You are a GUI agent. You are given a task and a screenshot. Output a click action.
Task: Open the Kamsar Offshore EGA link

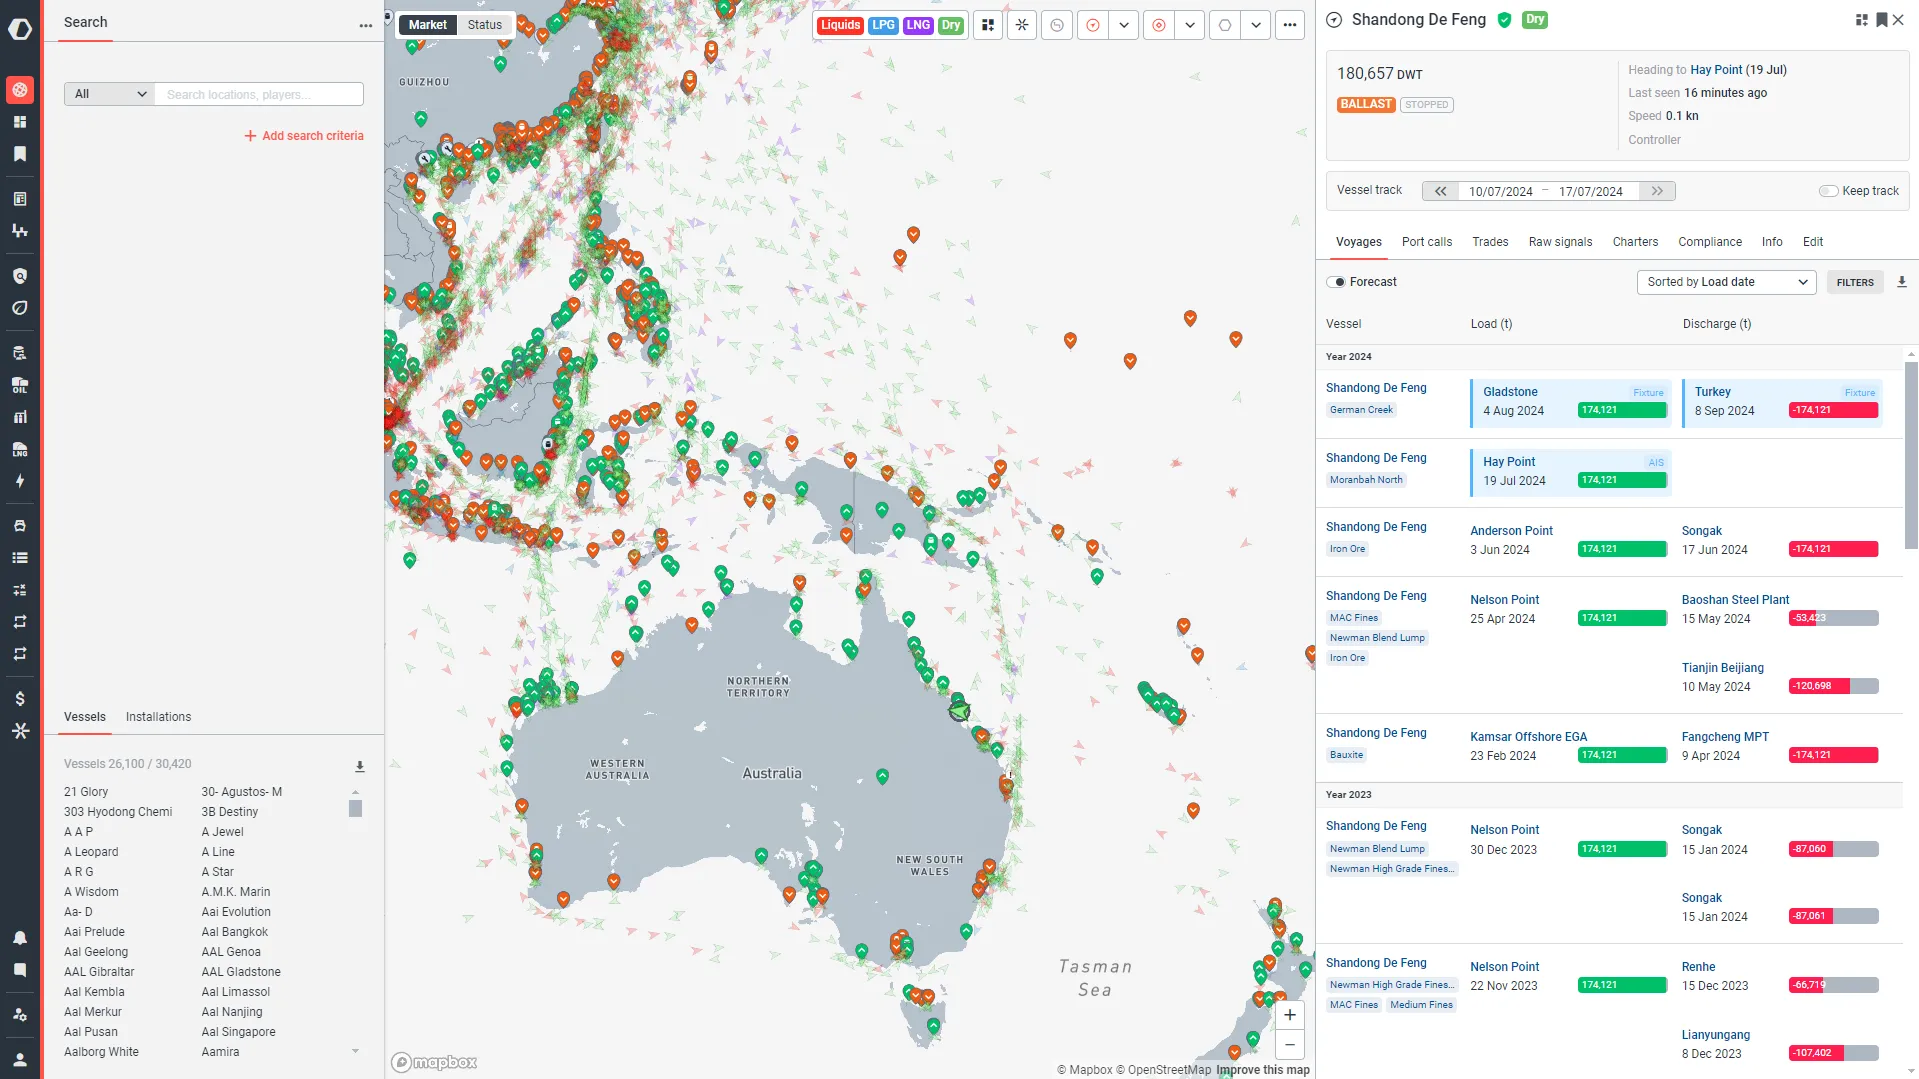click(x=1528, y=737)
